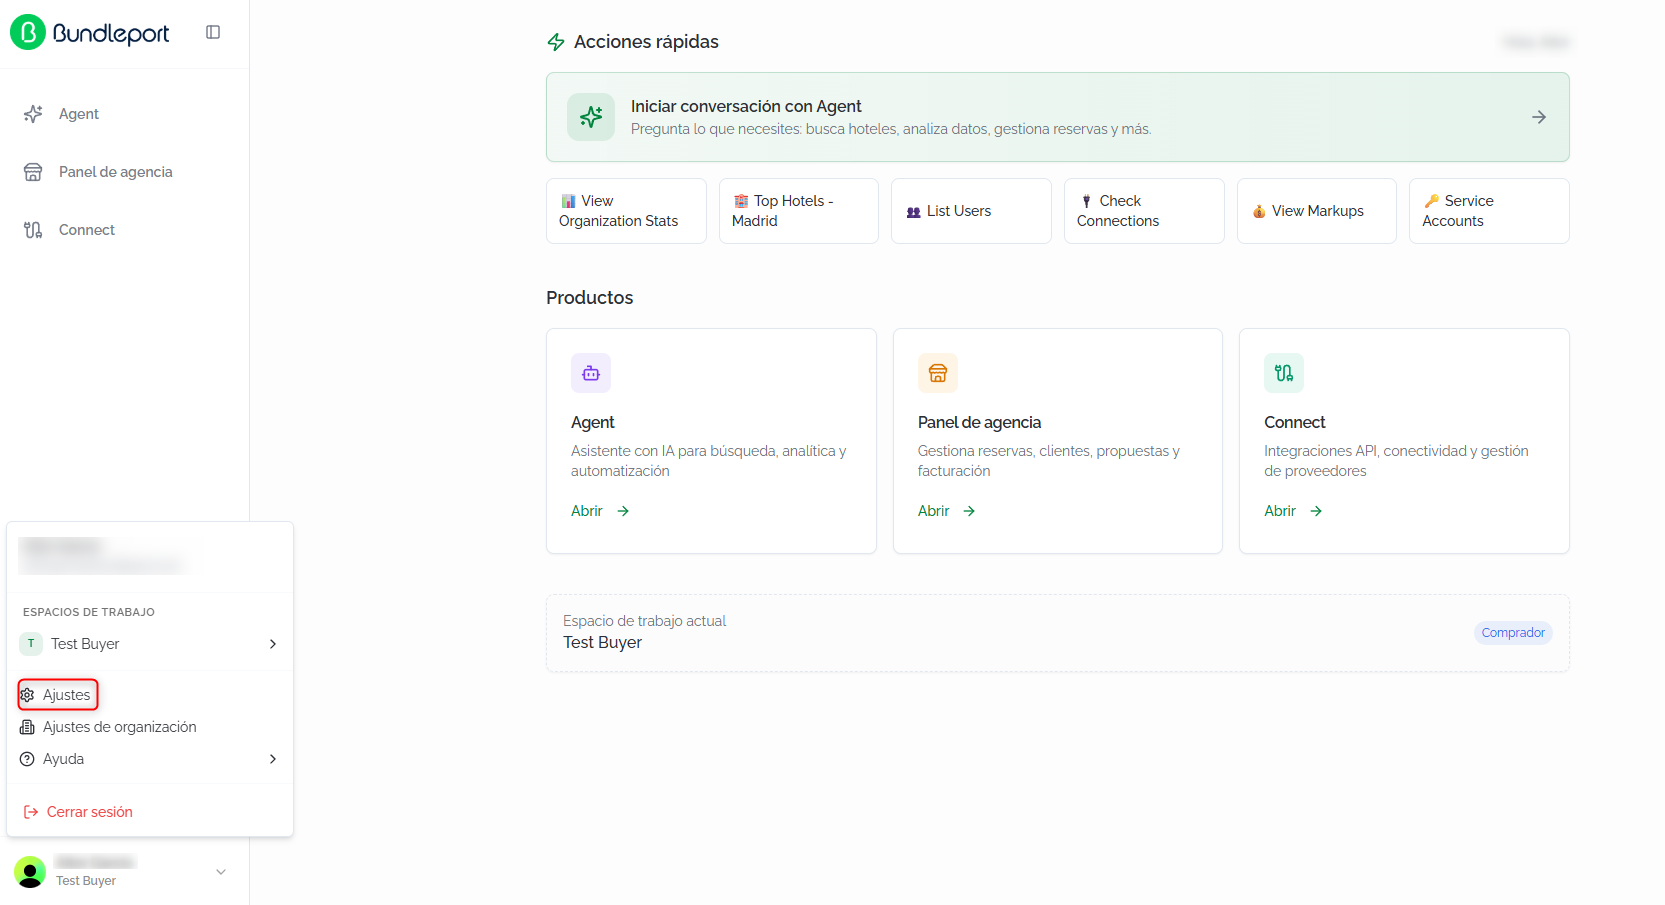Click the Connect card title text
1665x905 pixels.
(x=1295, y=423)
